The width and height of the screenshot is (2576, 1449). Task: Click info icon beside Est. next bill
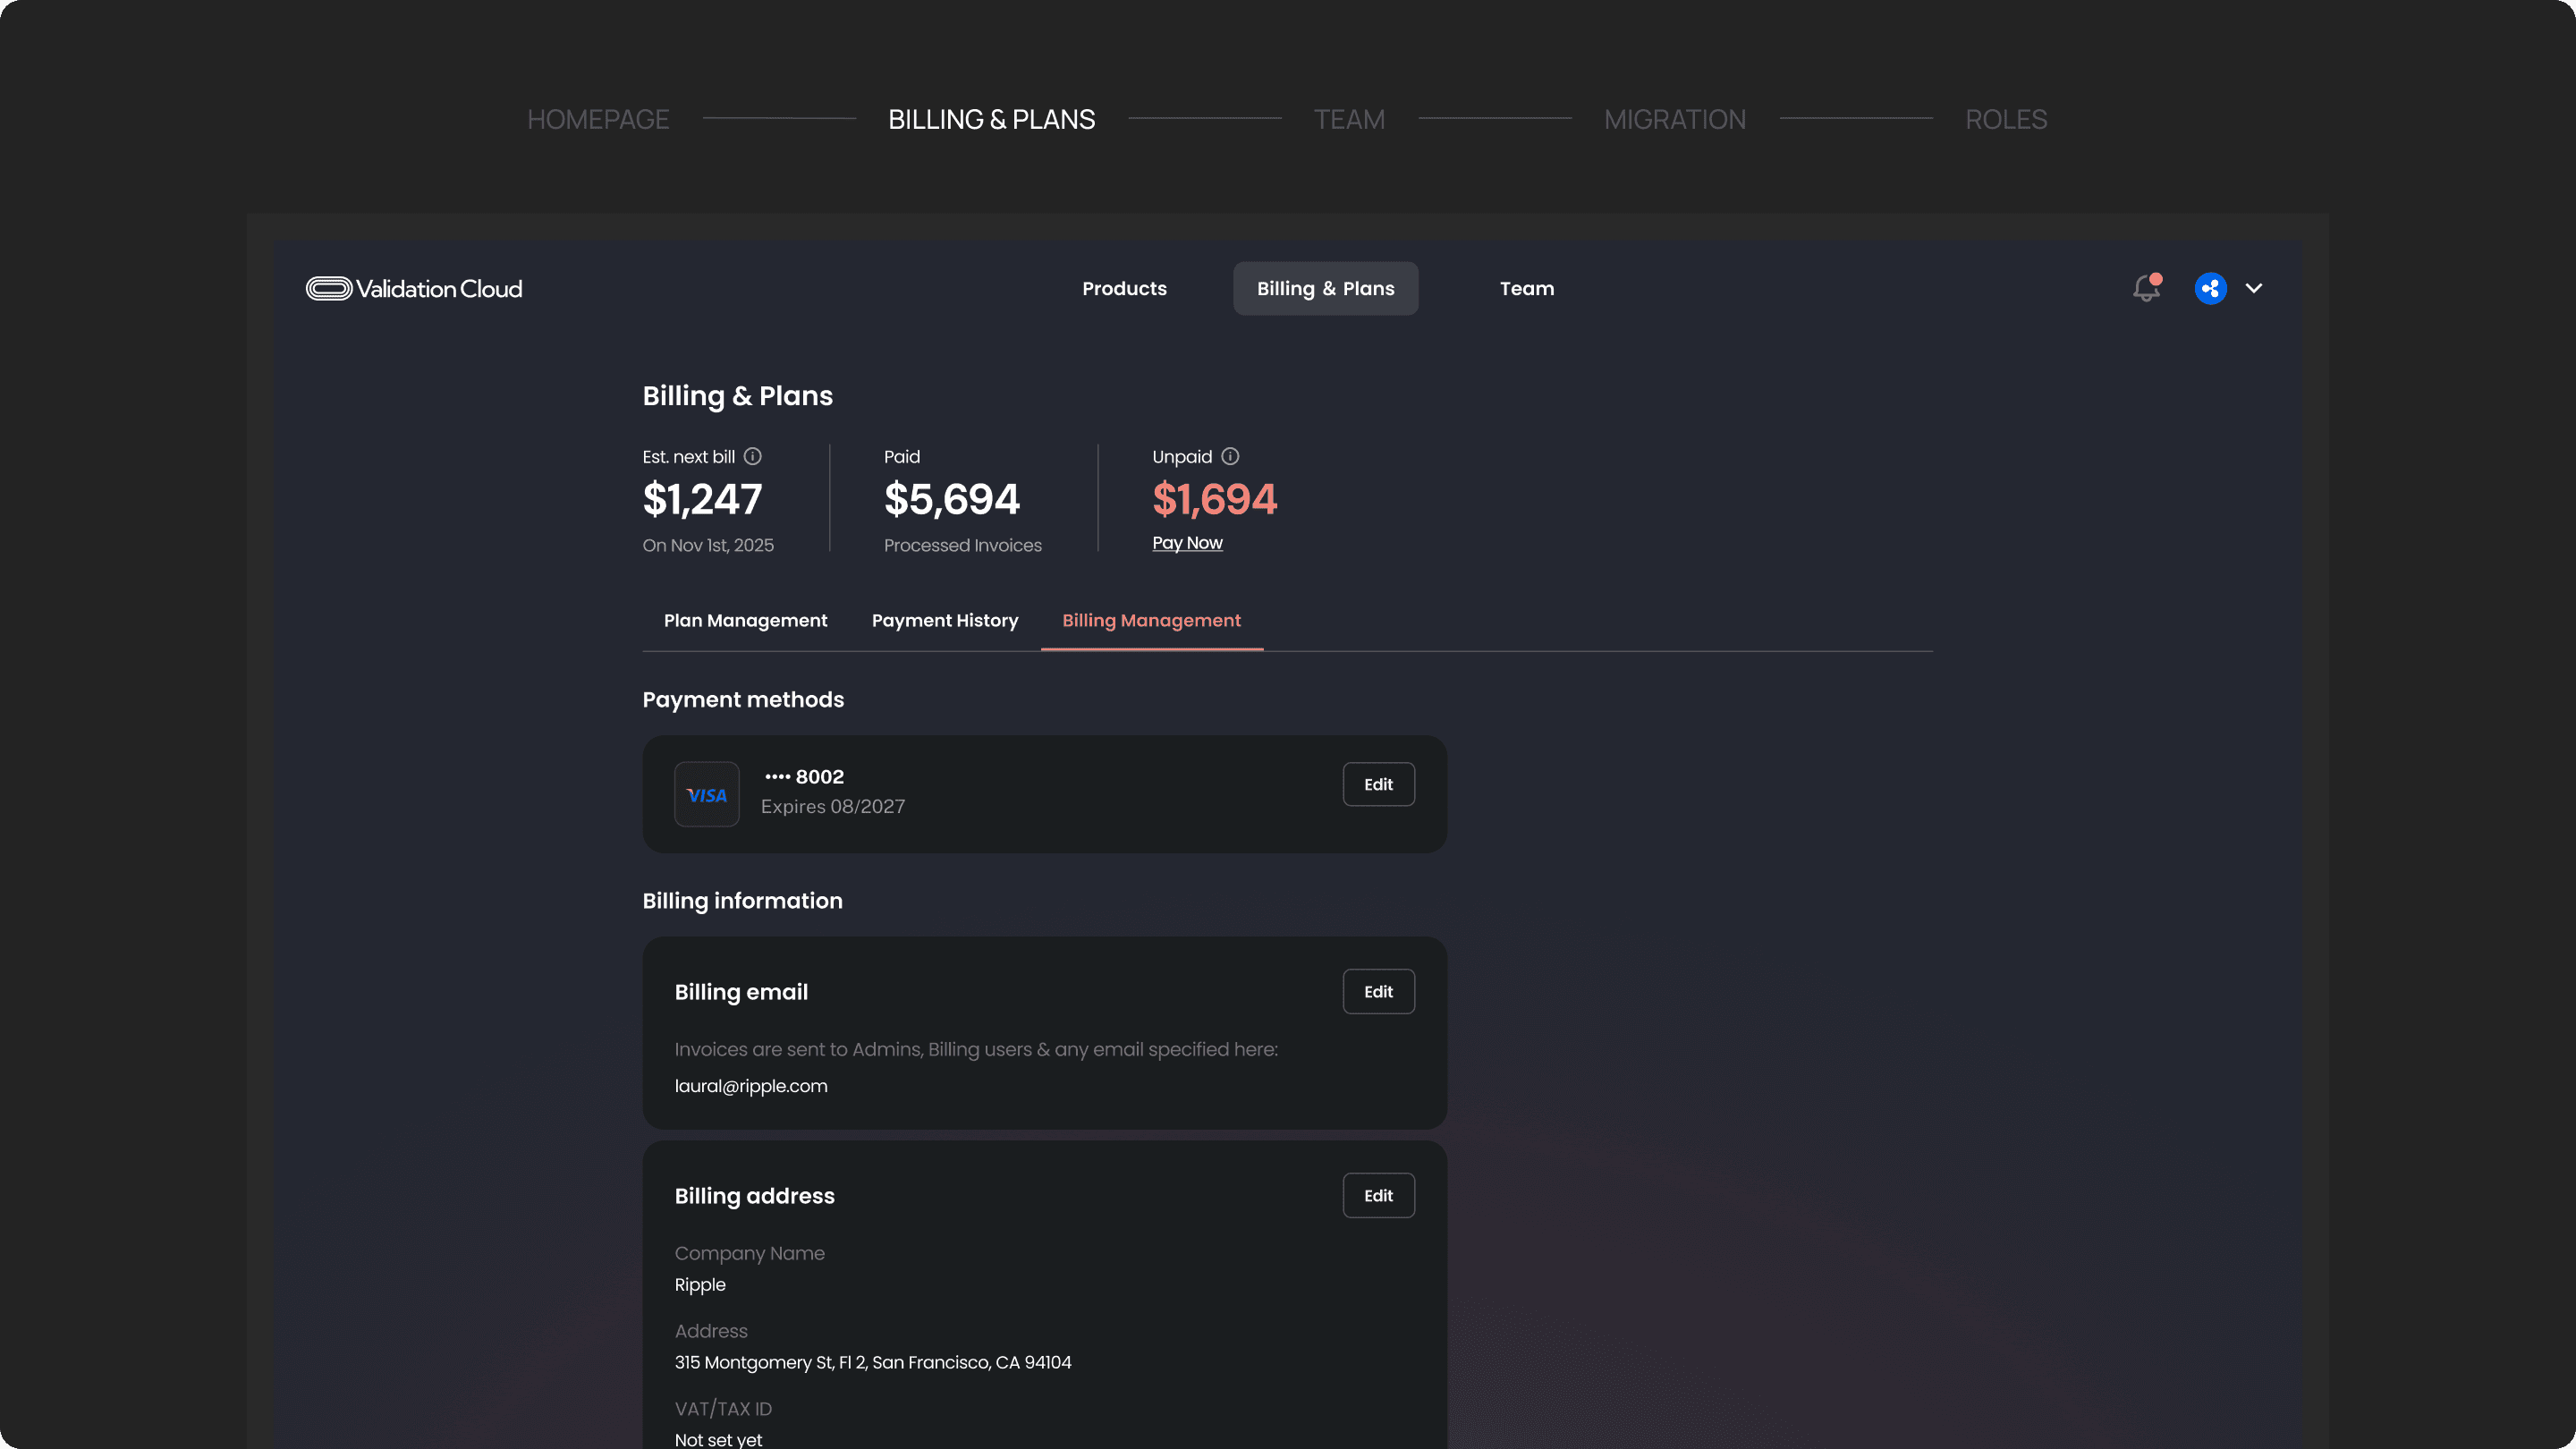tap(753, 457)
